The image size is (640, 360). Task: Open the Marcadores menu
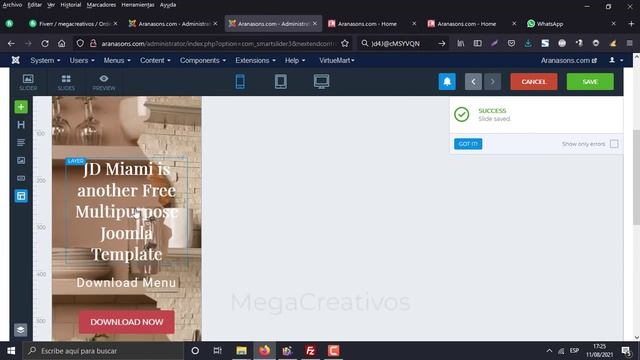tap(101, 5)
